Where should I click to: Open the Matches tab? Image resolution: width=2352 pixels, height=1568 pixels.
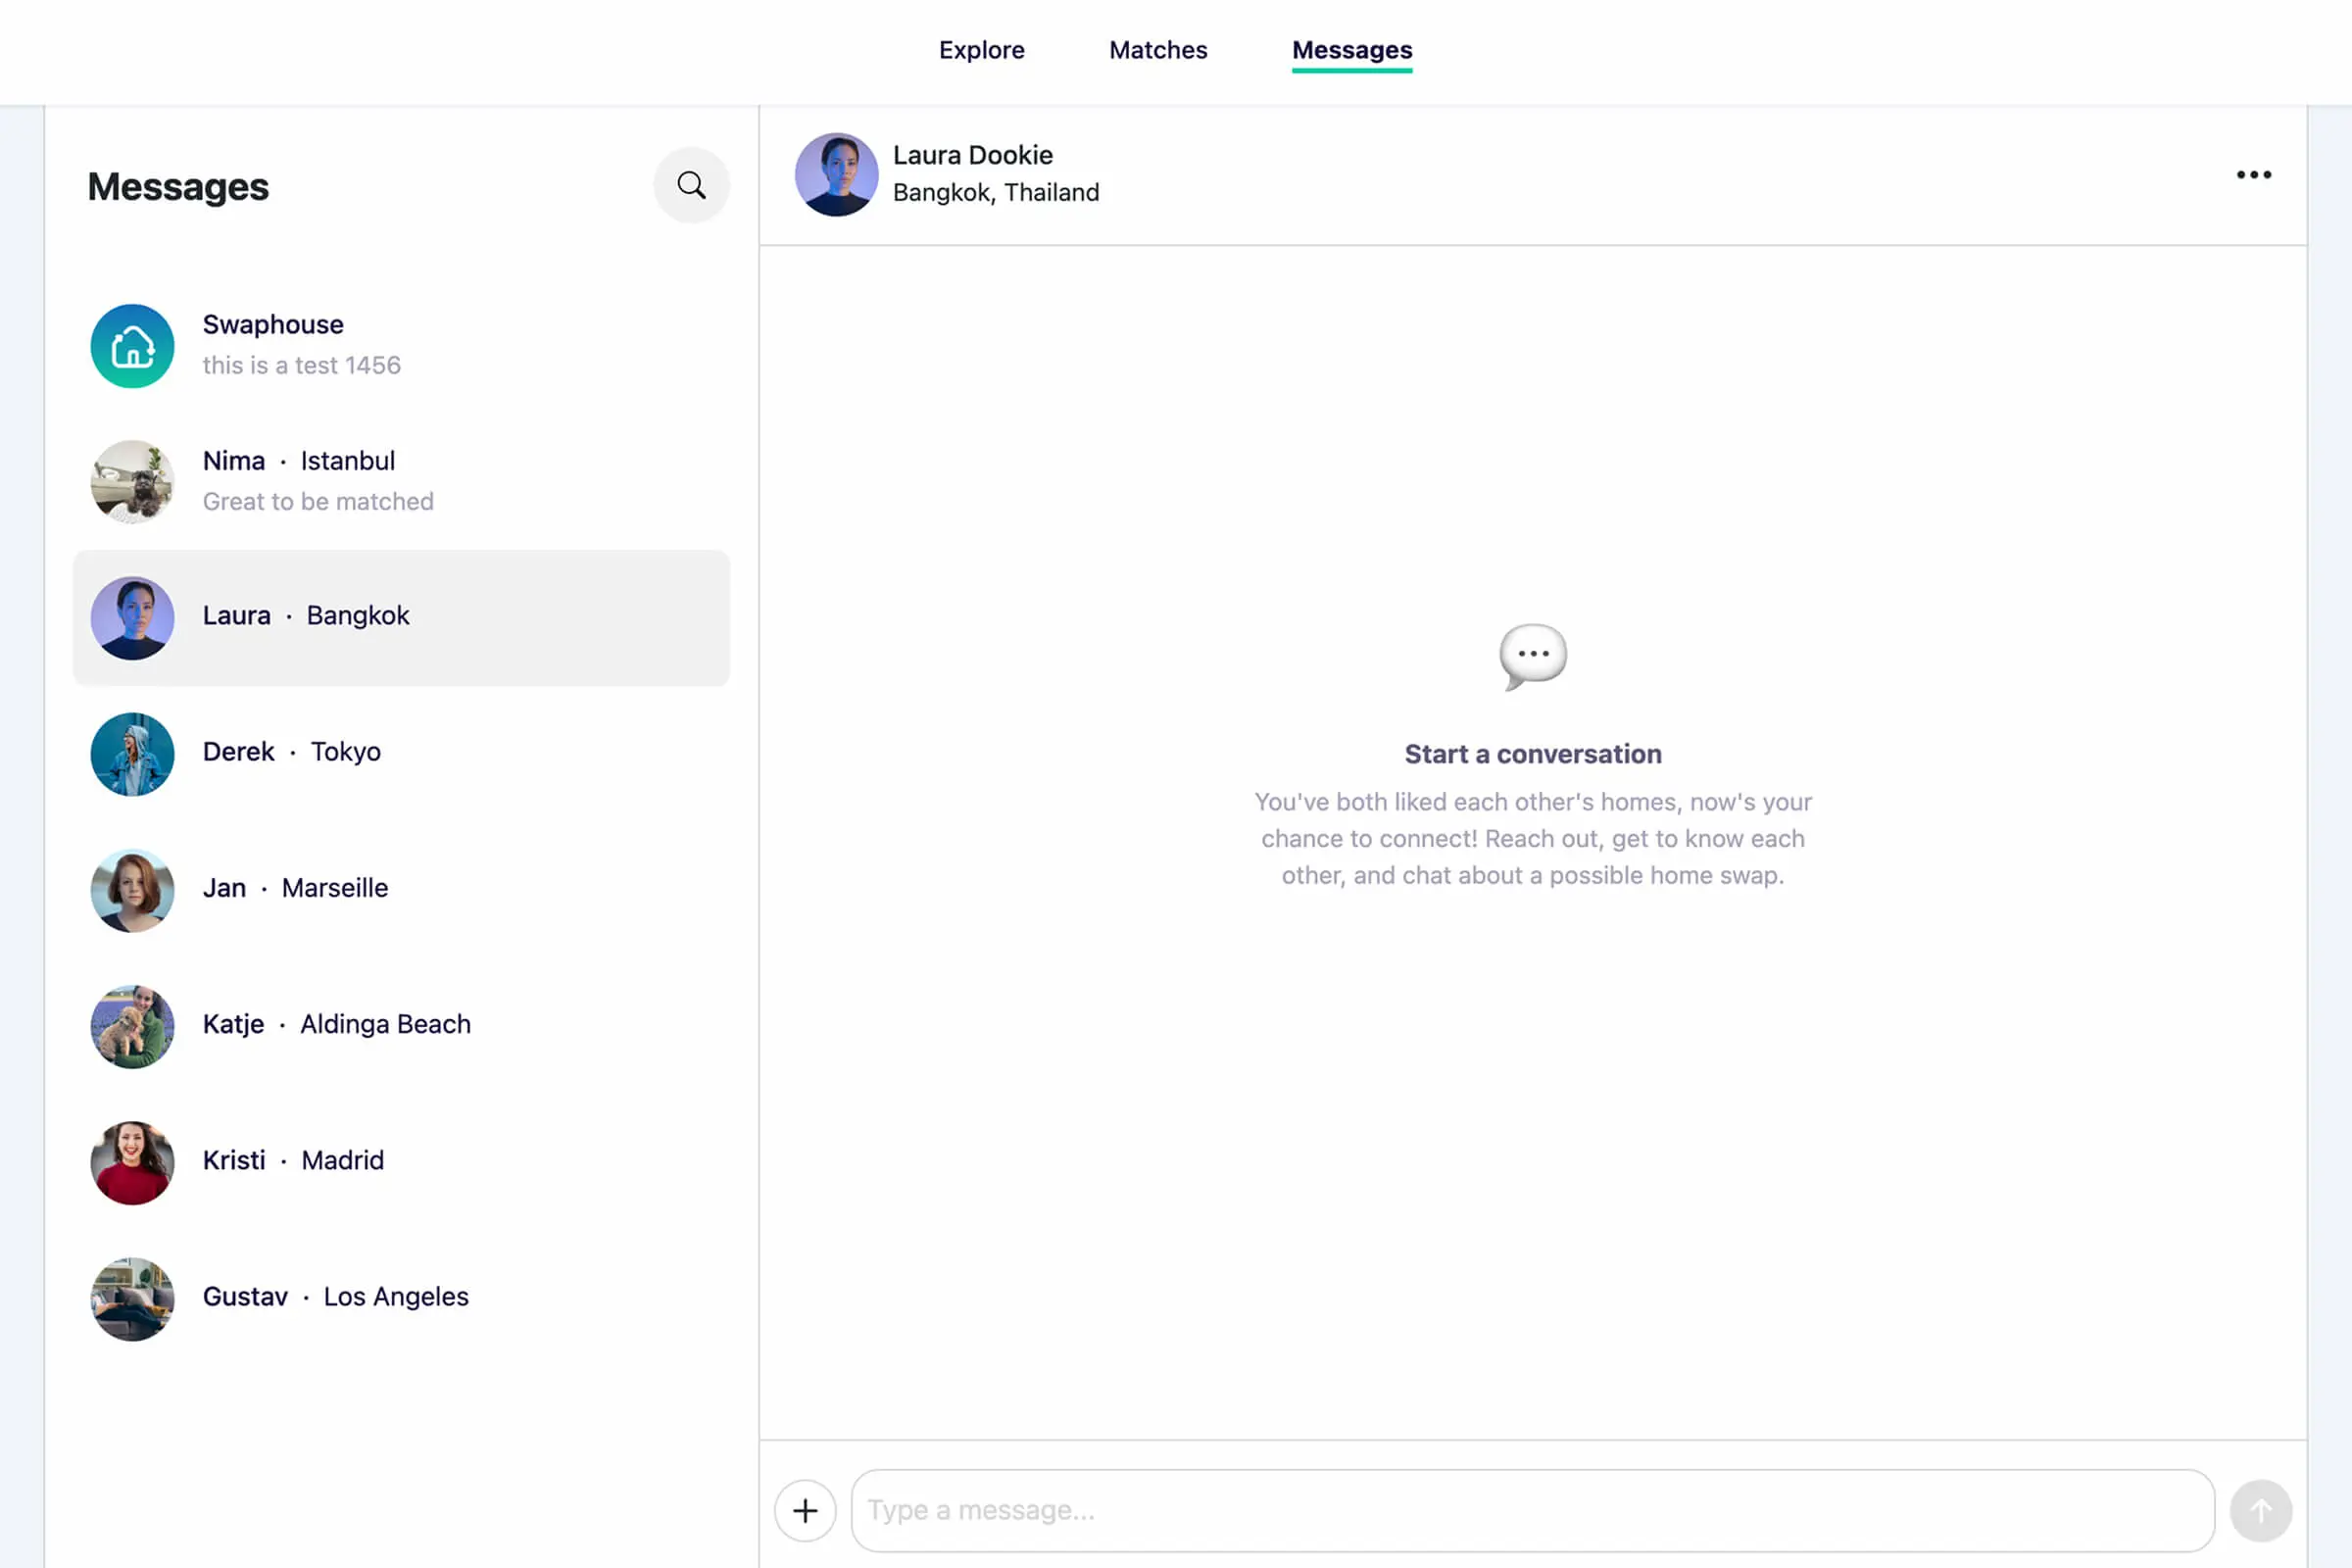(x=1158, y=50)
